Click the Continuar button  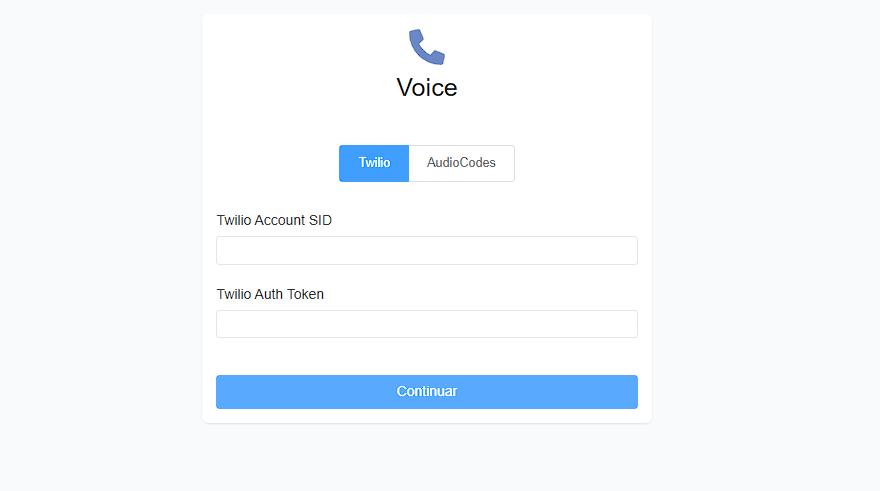pyautogui.click(x=427, y=392)
